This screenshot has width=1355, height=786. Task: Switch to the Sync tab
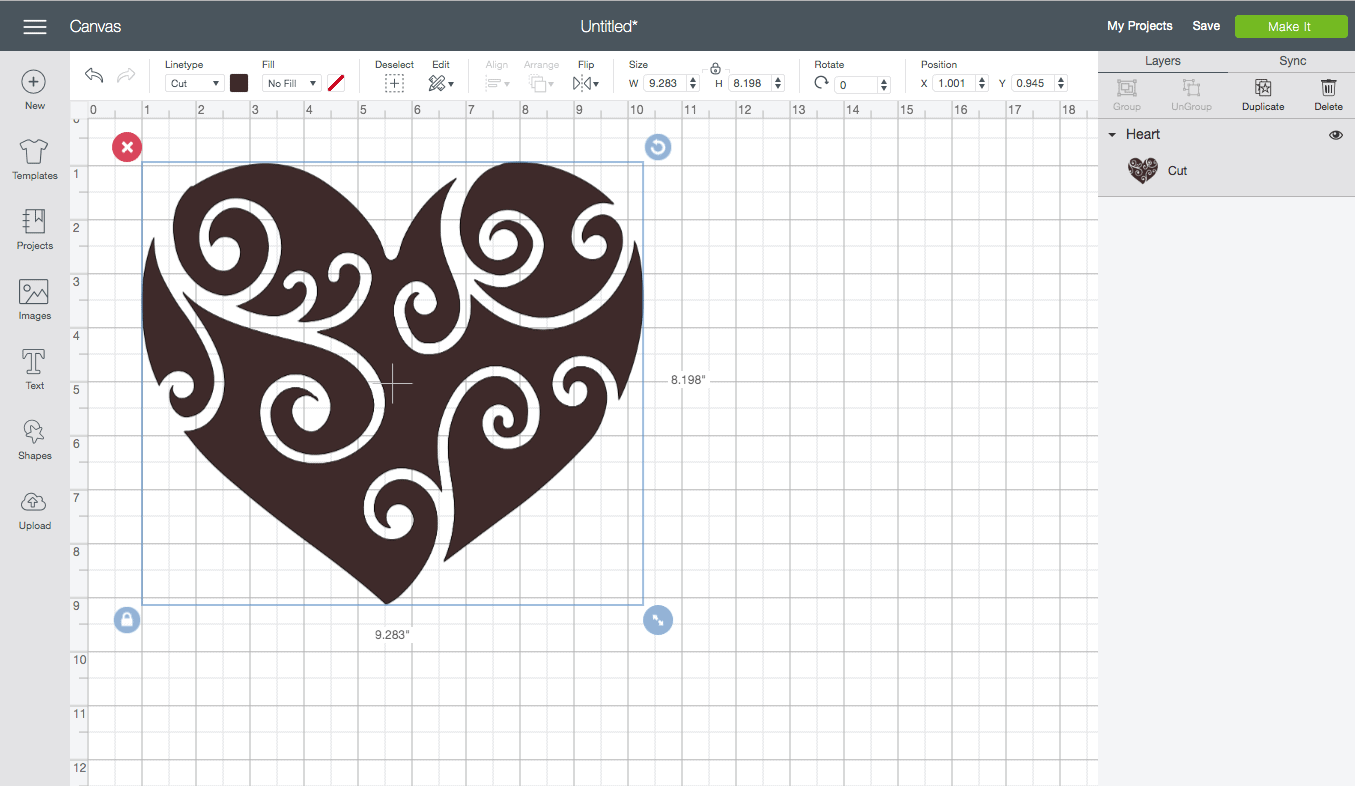[x=1292, y=61]
